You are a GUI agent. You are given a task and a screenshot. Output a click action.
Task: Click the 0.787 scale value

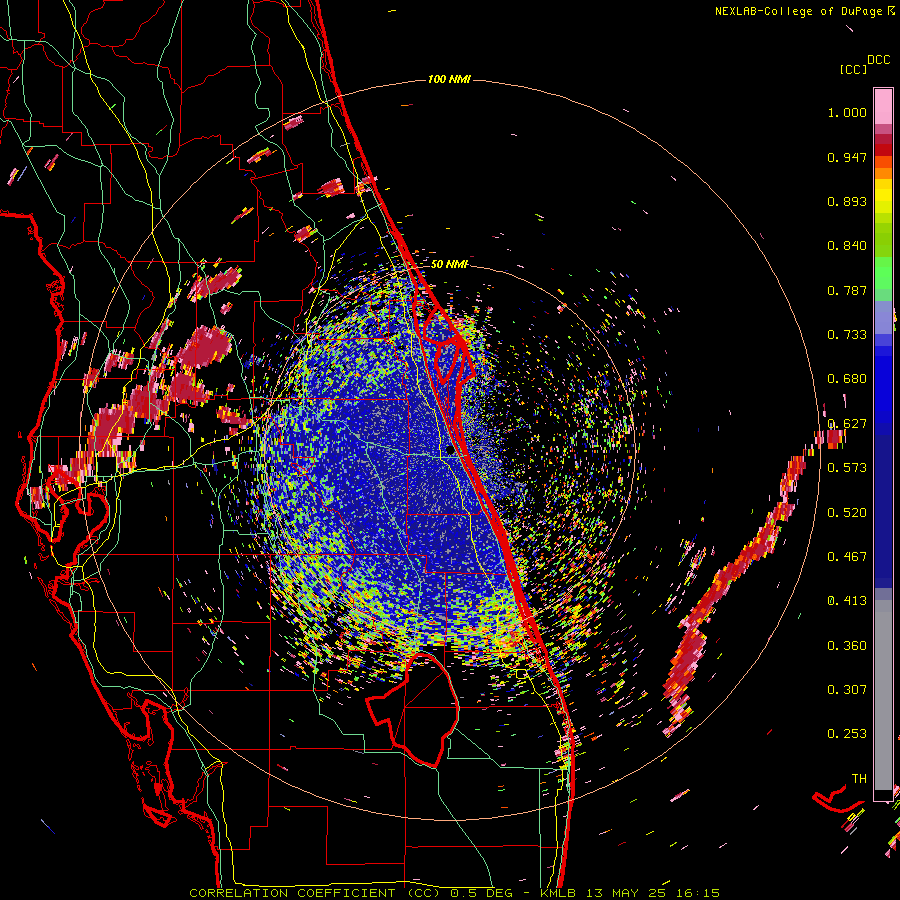tap(847, 290)
